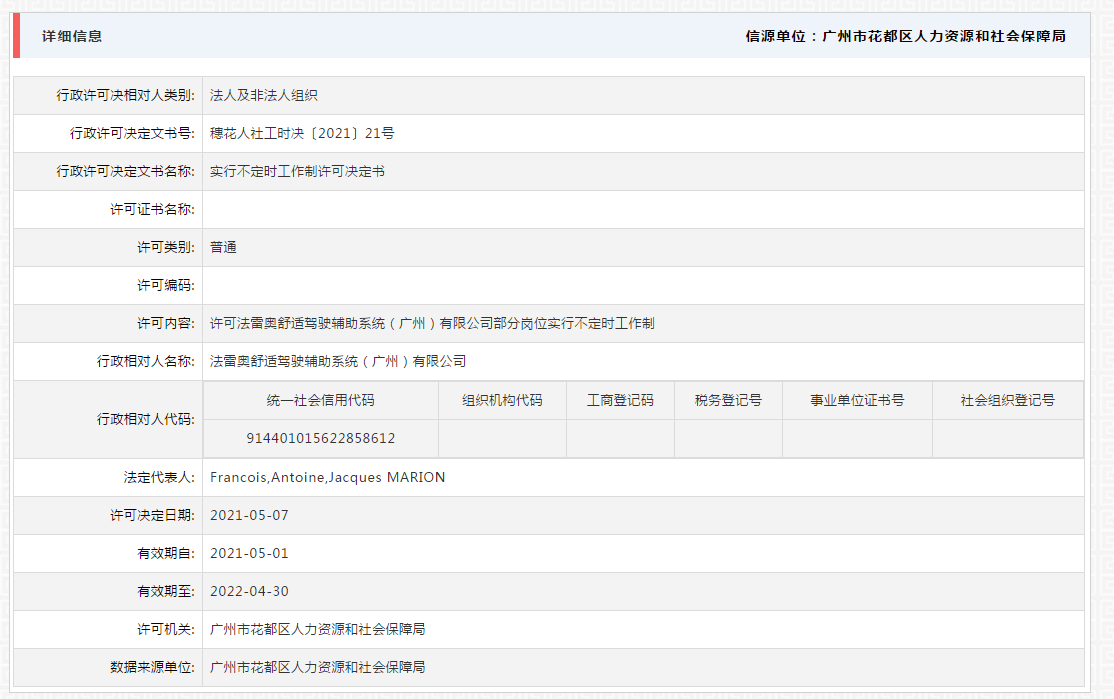Image resolution: width=1114 pixels, height=699 pixels.
Task: Click the 行政相对人代码 label
Action: [x=146, y=419]
